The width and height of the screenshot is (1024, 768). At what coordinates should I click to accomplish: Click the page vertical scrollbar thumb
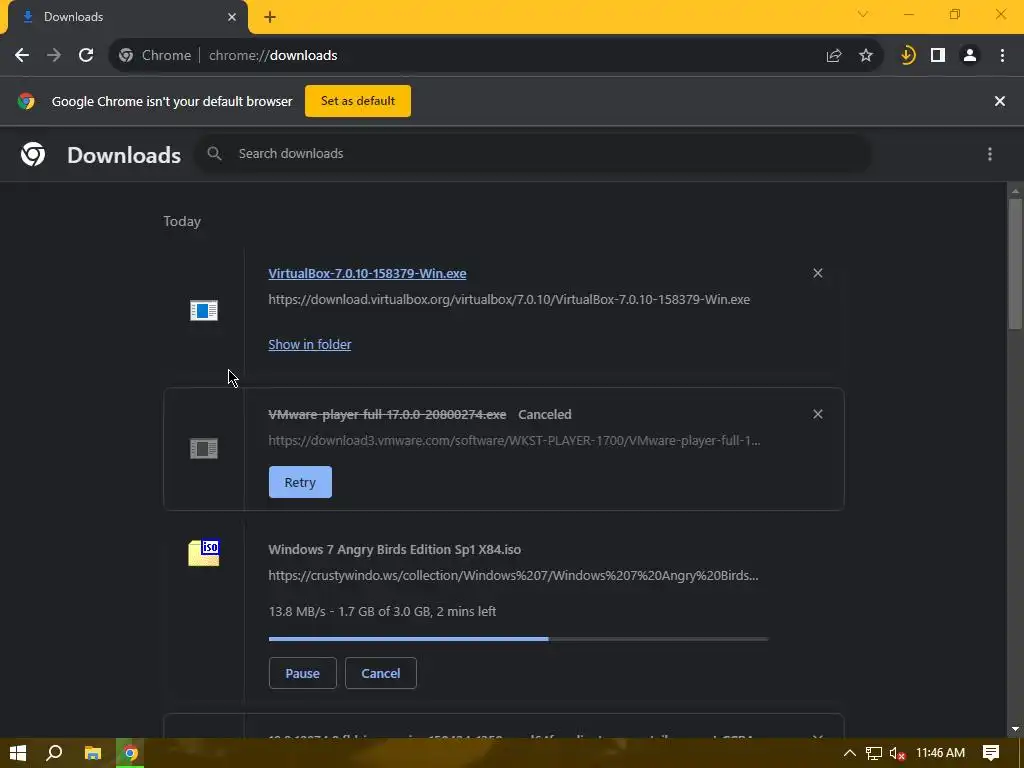(1015, 264)
